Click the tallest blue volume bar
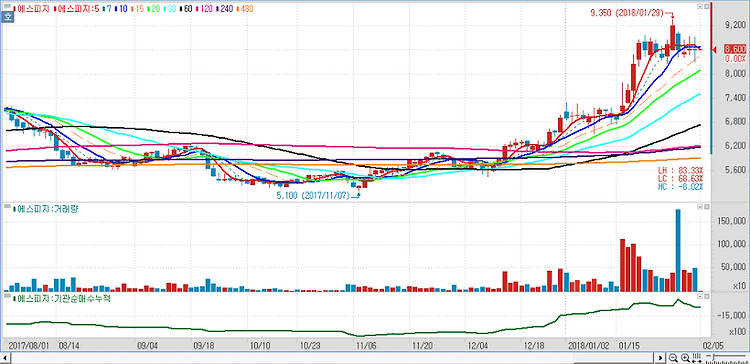The image size is (750, 364). coord(678,250)
